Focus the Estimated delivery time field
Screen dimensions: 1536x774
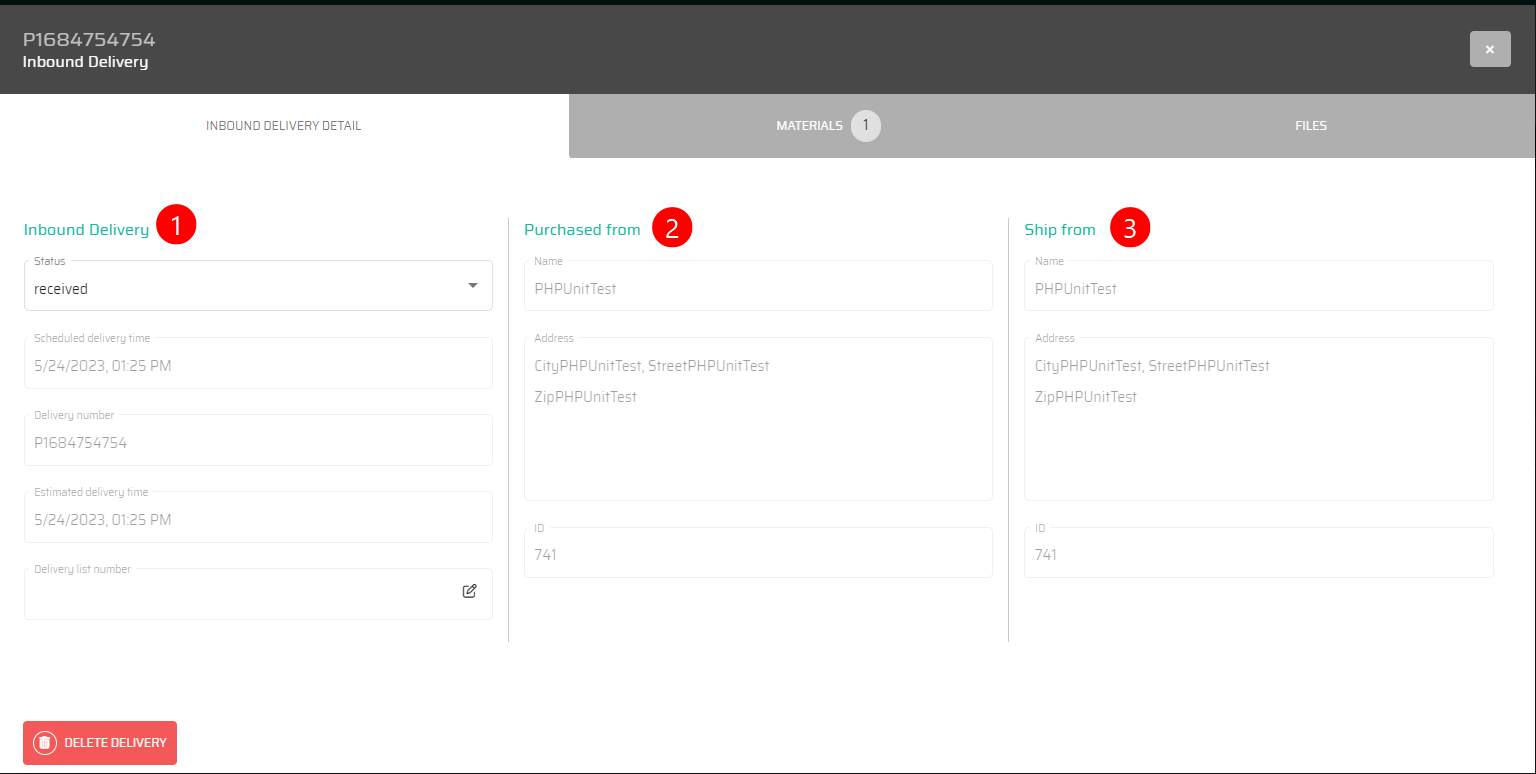pyautogui.click(x=258, y=519)
